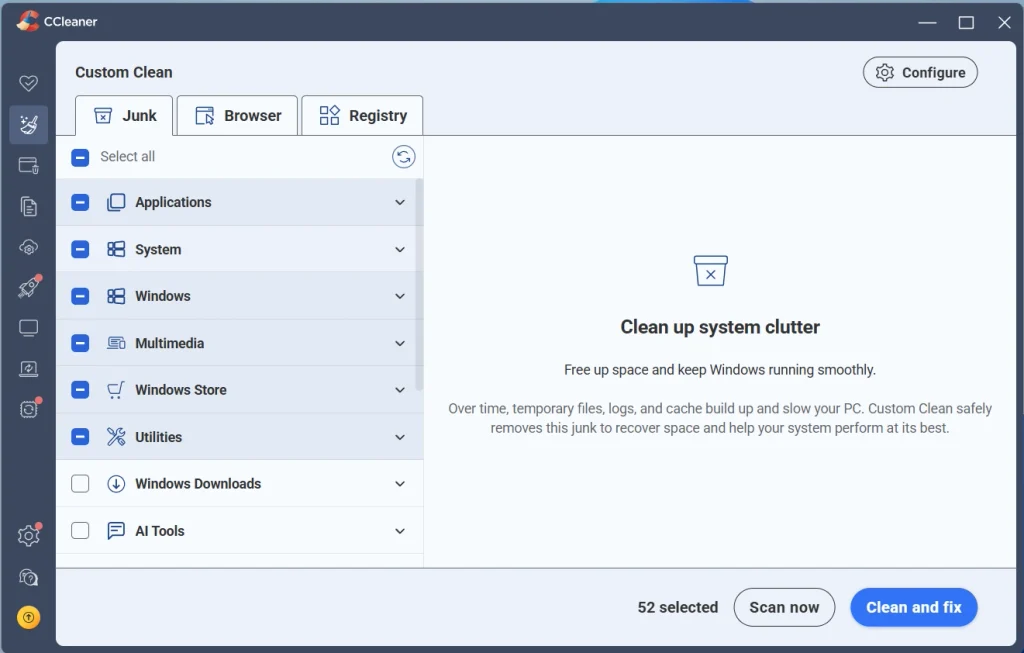Check the AI Tools checkbox
Viewport: 1024px width, 653px height.
(80, 530)
